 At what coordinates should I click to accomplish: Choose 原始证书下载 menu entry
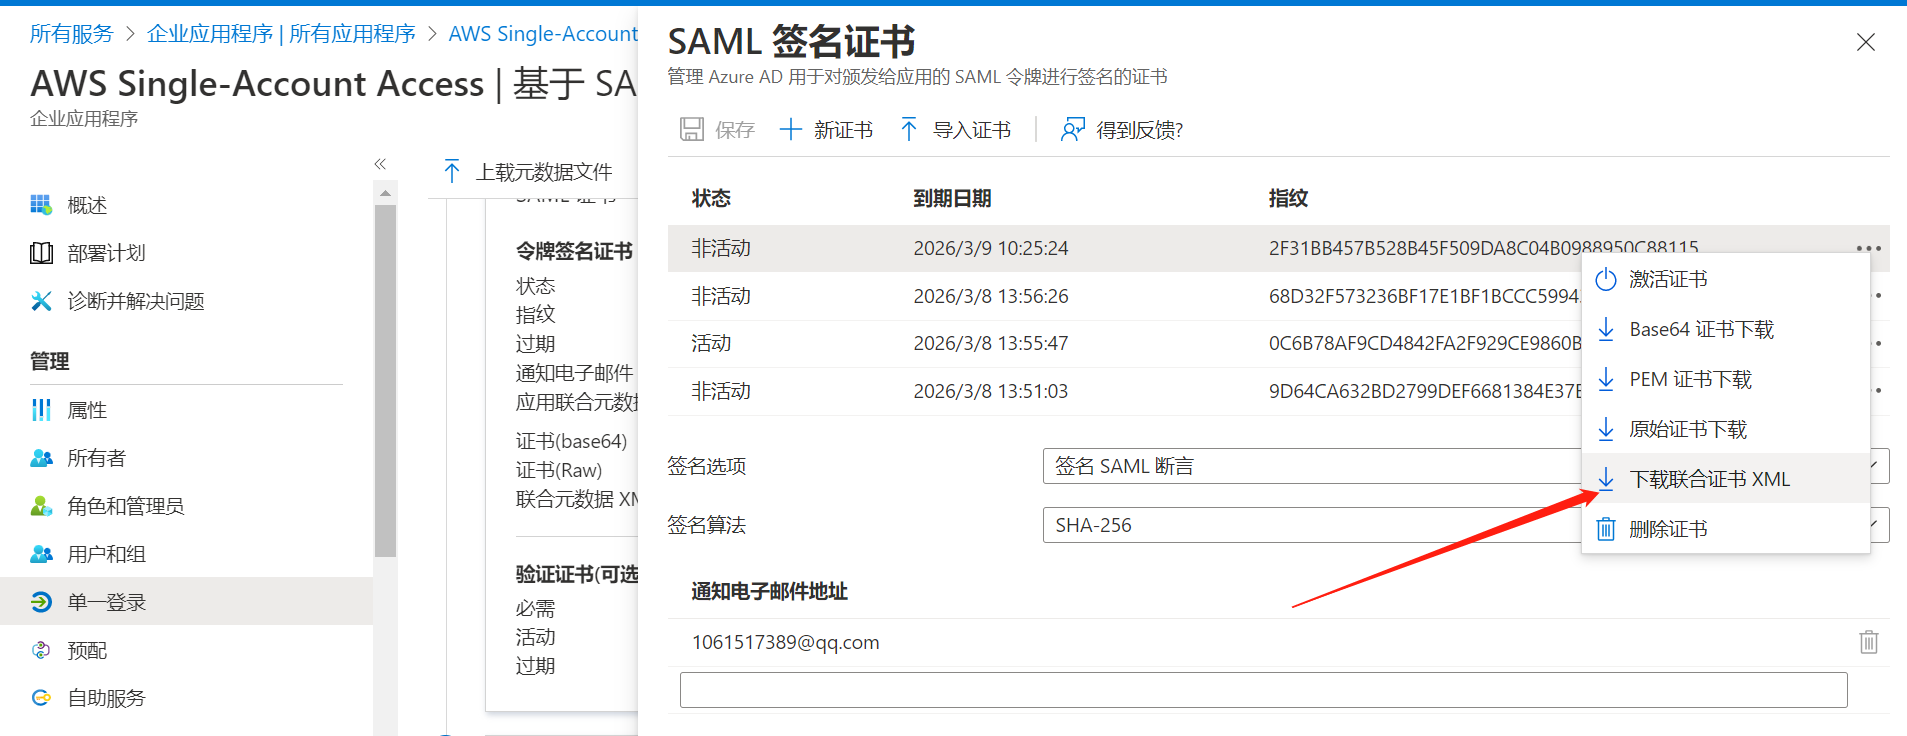pos(1726,429)
